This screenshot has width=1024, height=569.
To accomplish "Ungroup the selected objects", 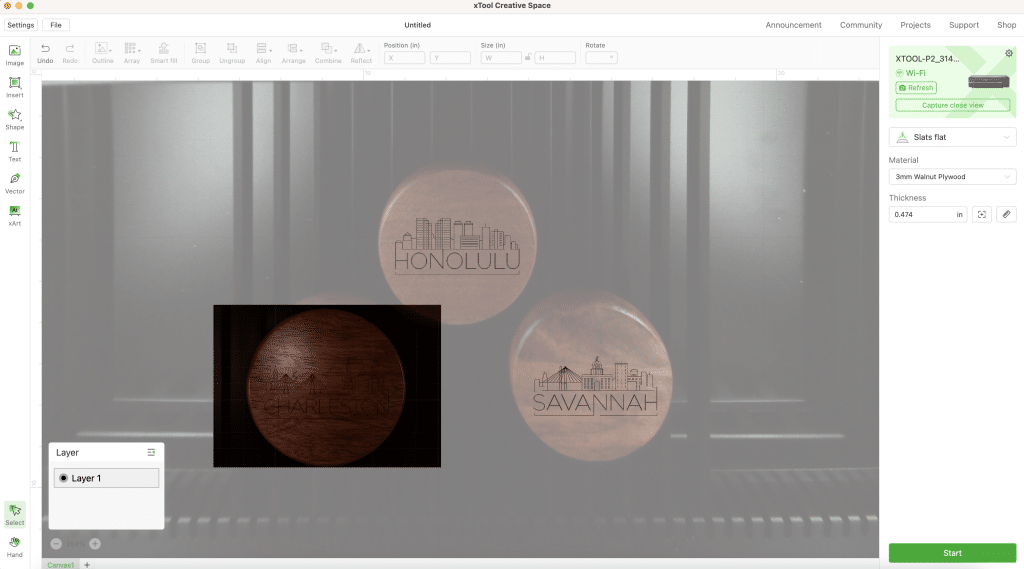I will click(232, 53).
